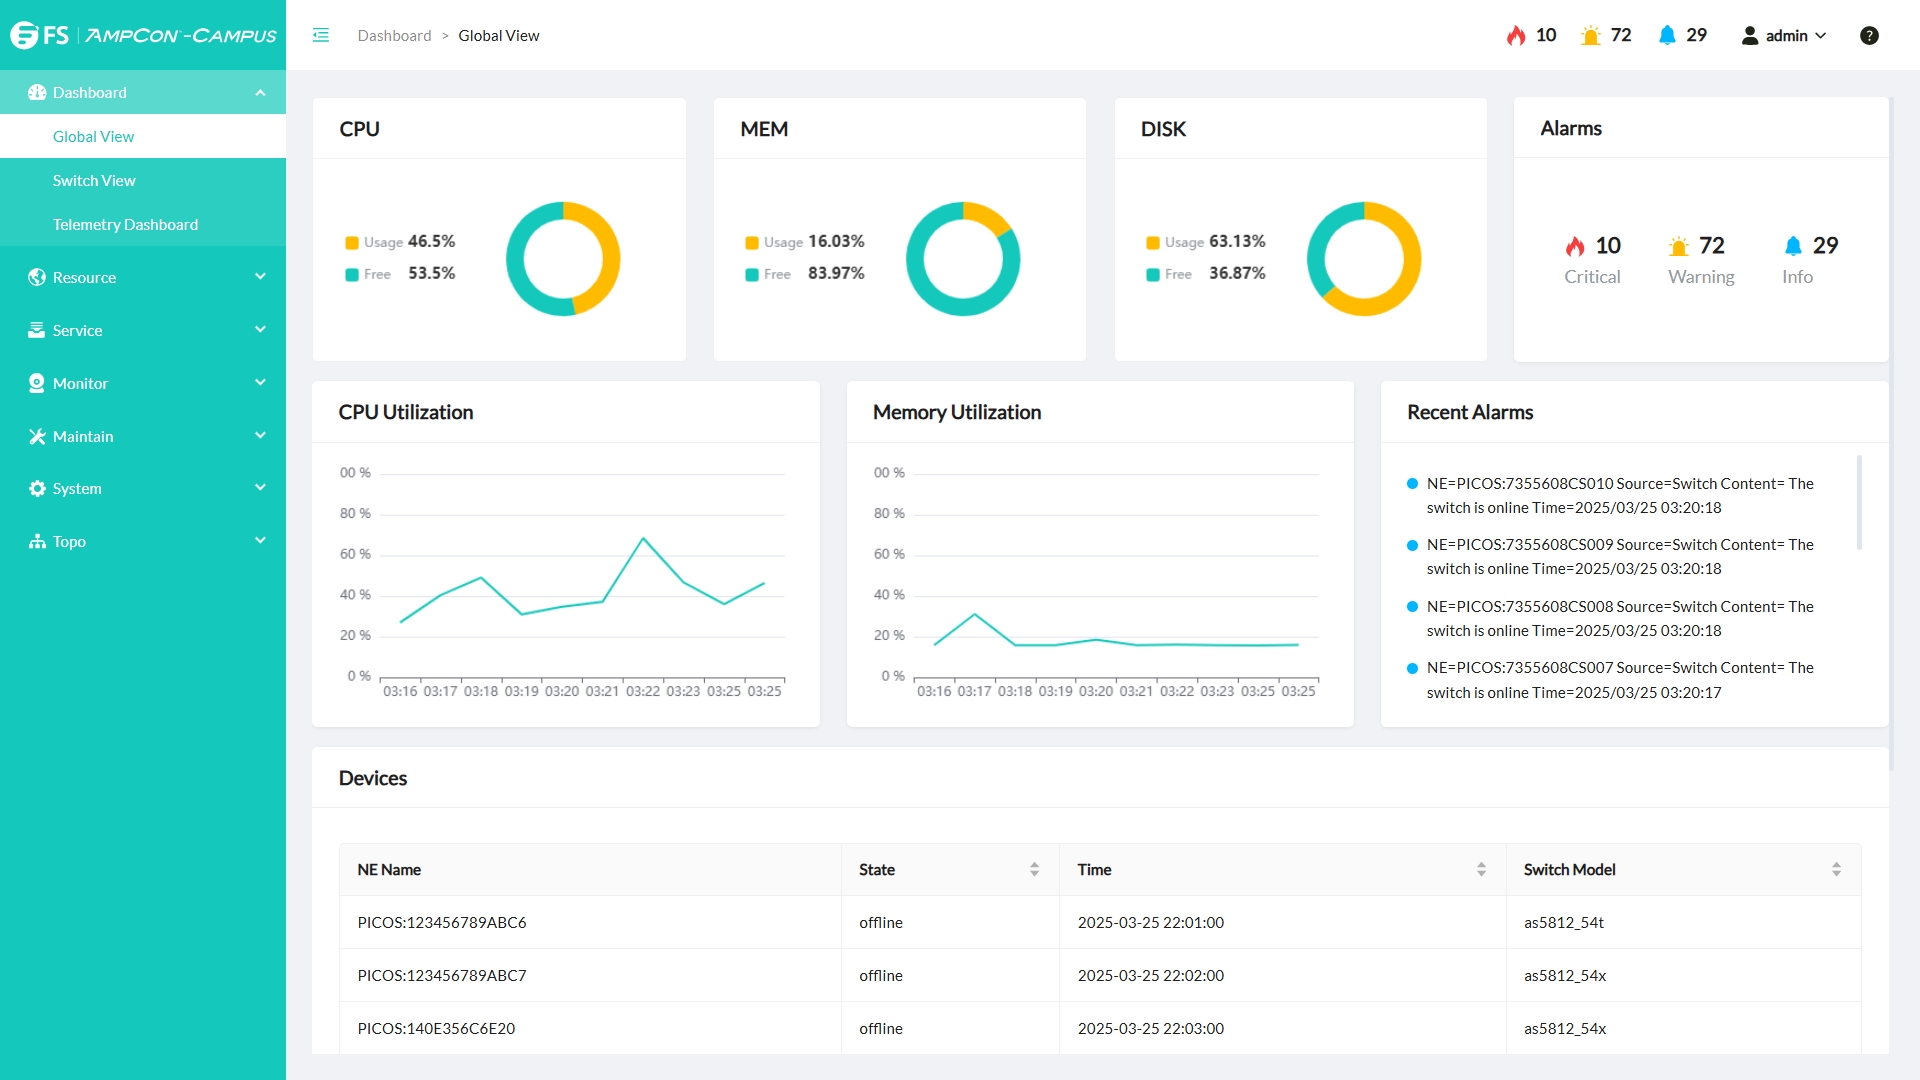Click the critical alarms flame icon in header
1920x1080 pixels.
tap(1516, 36)
